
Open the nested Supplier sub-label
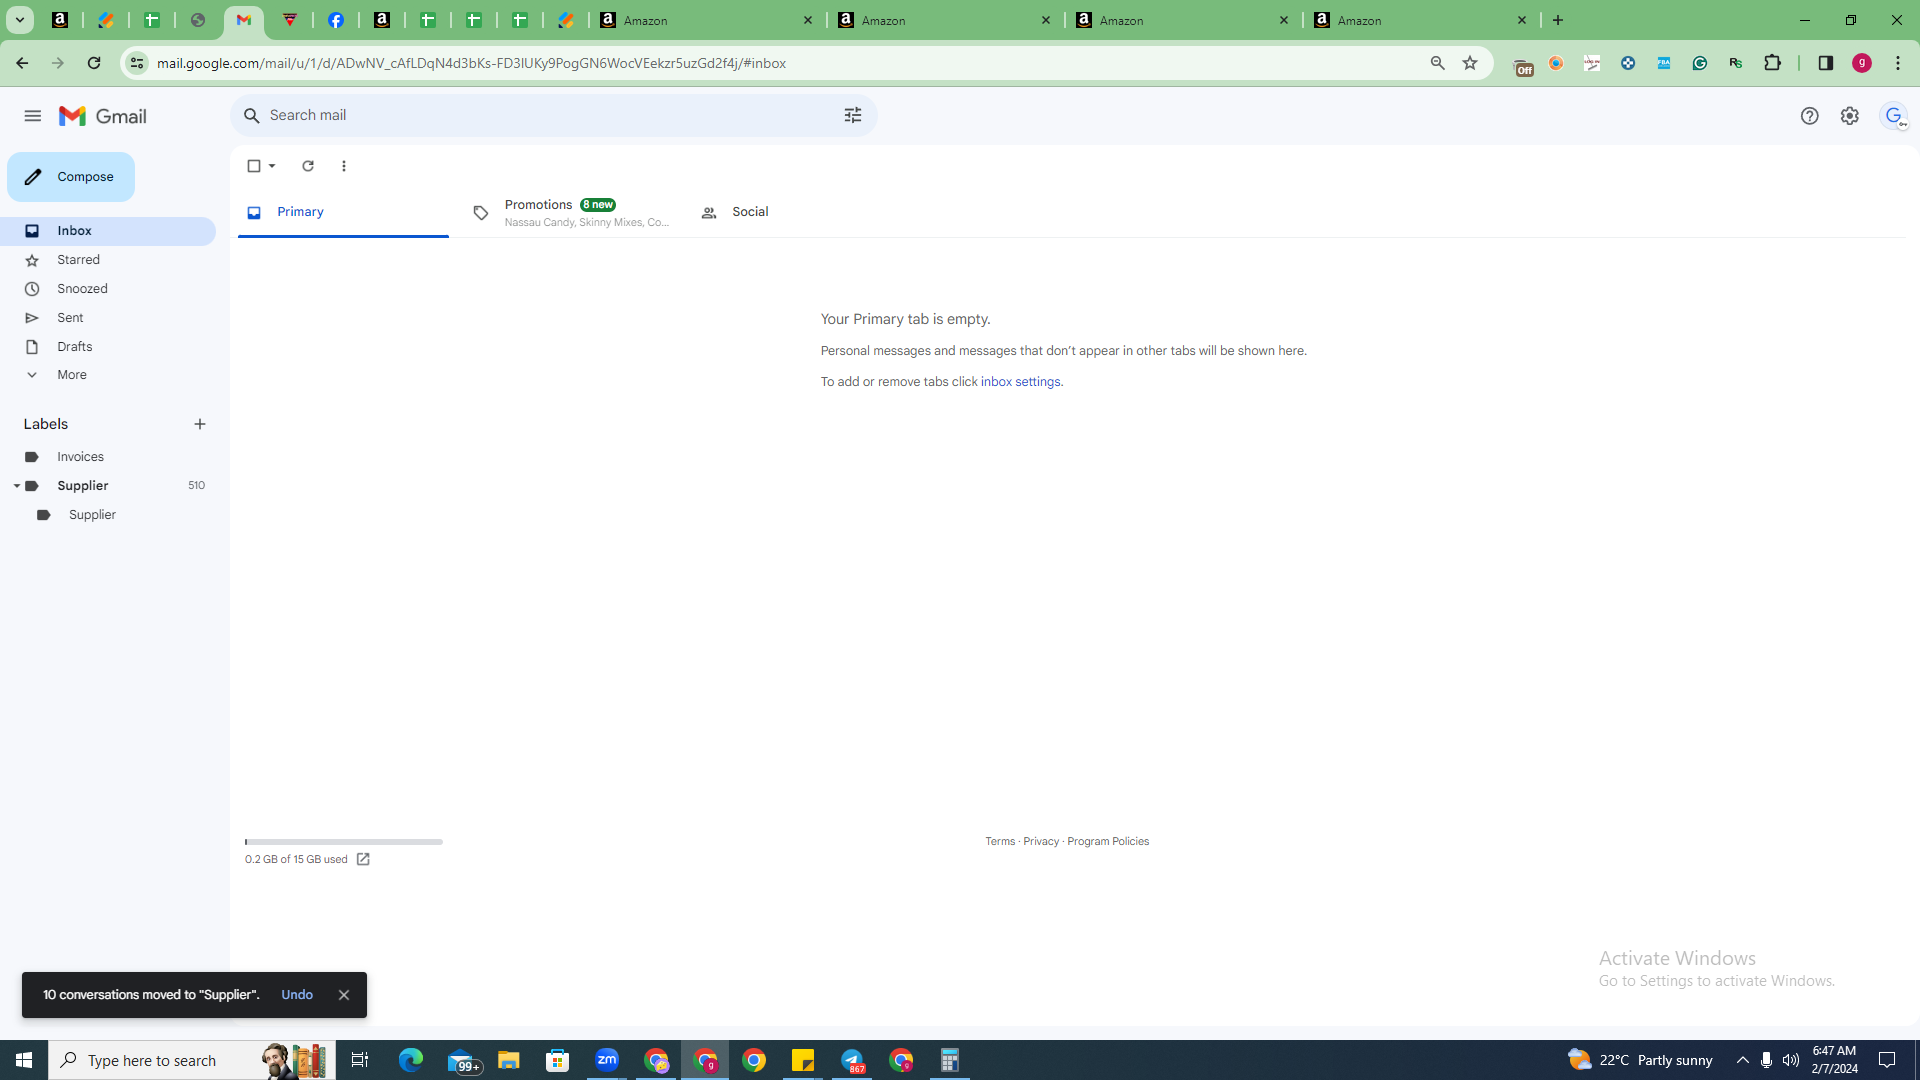[108, 515]
